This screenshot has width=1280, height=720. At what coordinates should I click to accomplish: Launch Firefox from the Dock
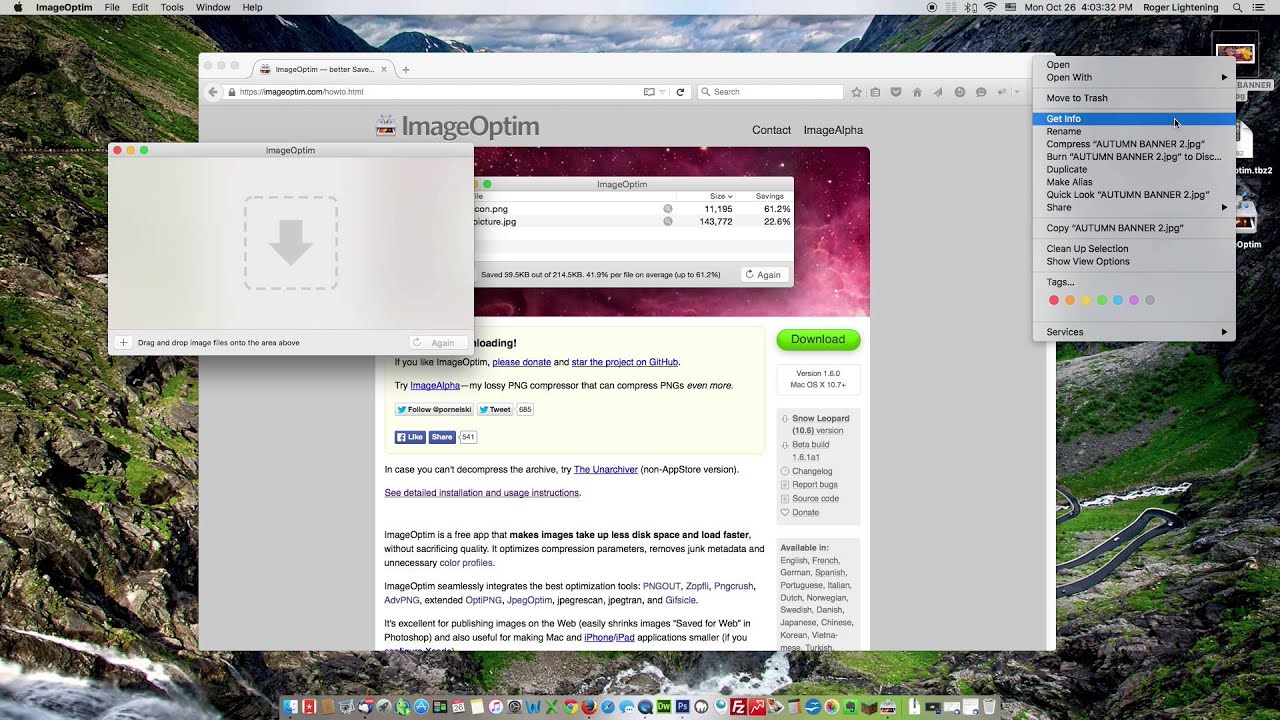(x=588, y=706)
